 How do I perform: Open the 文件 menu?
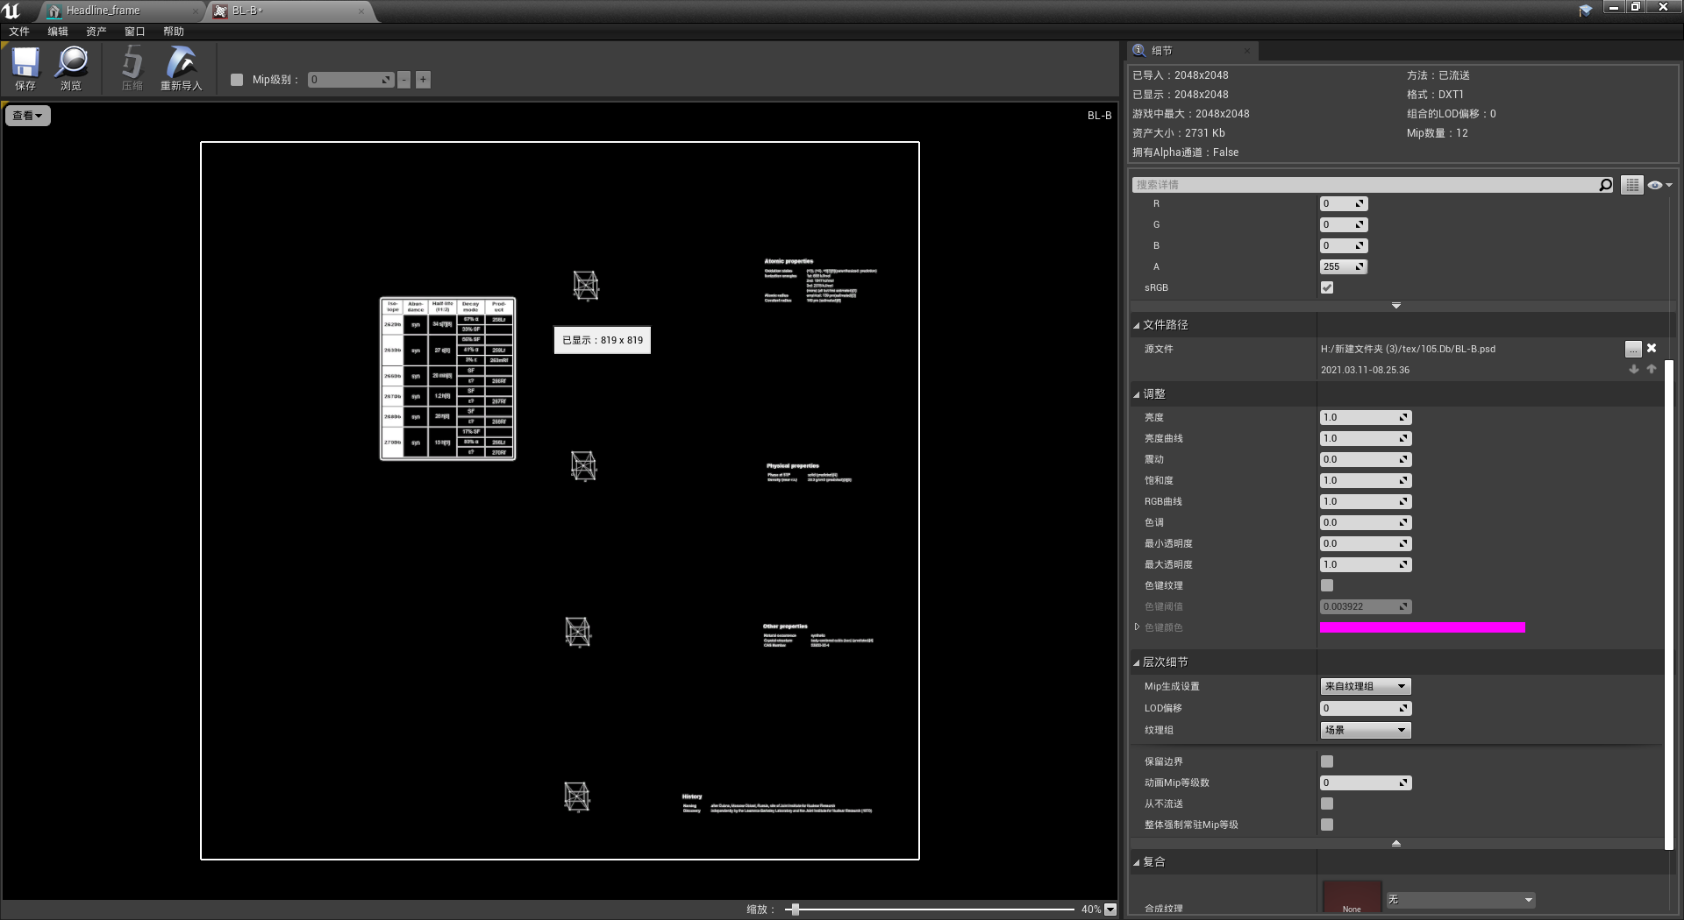tap(19, 32)
